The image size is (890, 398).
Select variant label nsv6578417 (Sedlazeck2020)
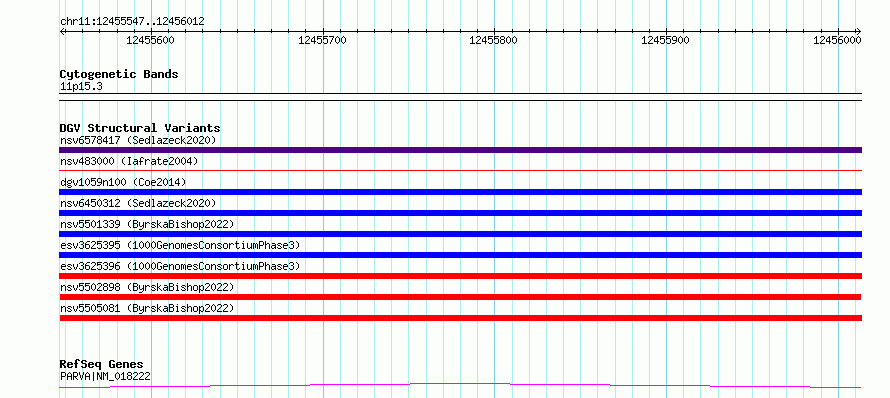[138, 140]
